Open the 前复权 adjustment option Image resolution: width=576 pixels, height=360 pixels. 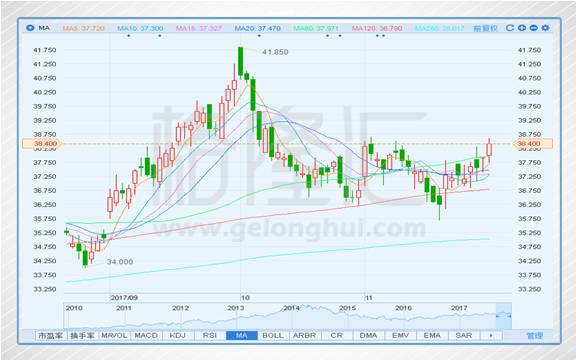click(x=485, y=28)
